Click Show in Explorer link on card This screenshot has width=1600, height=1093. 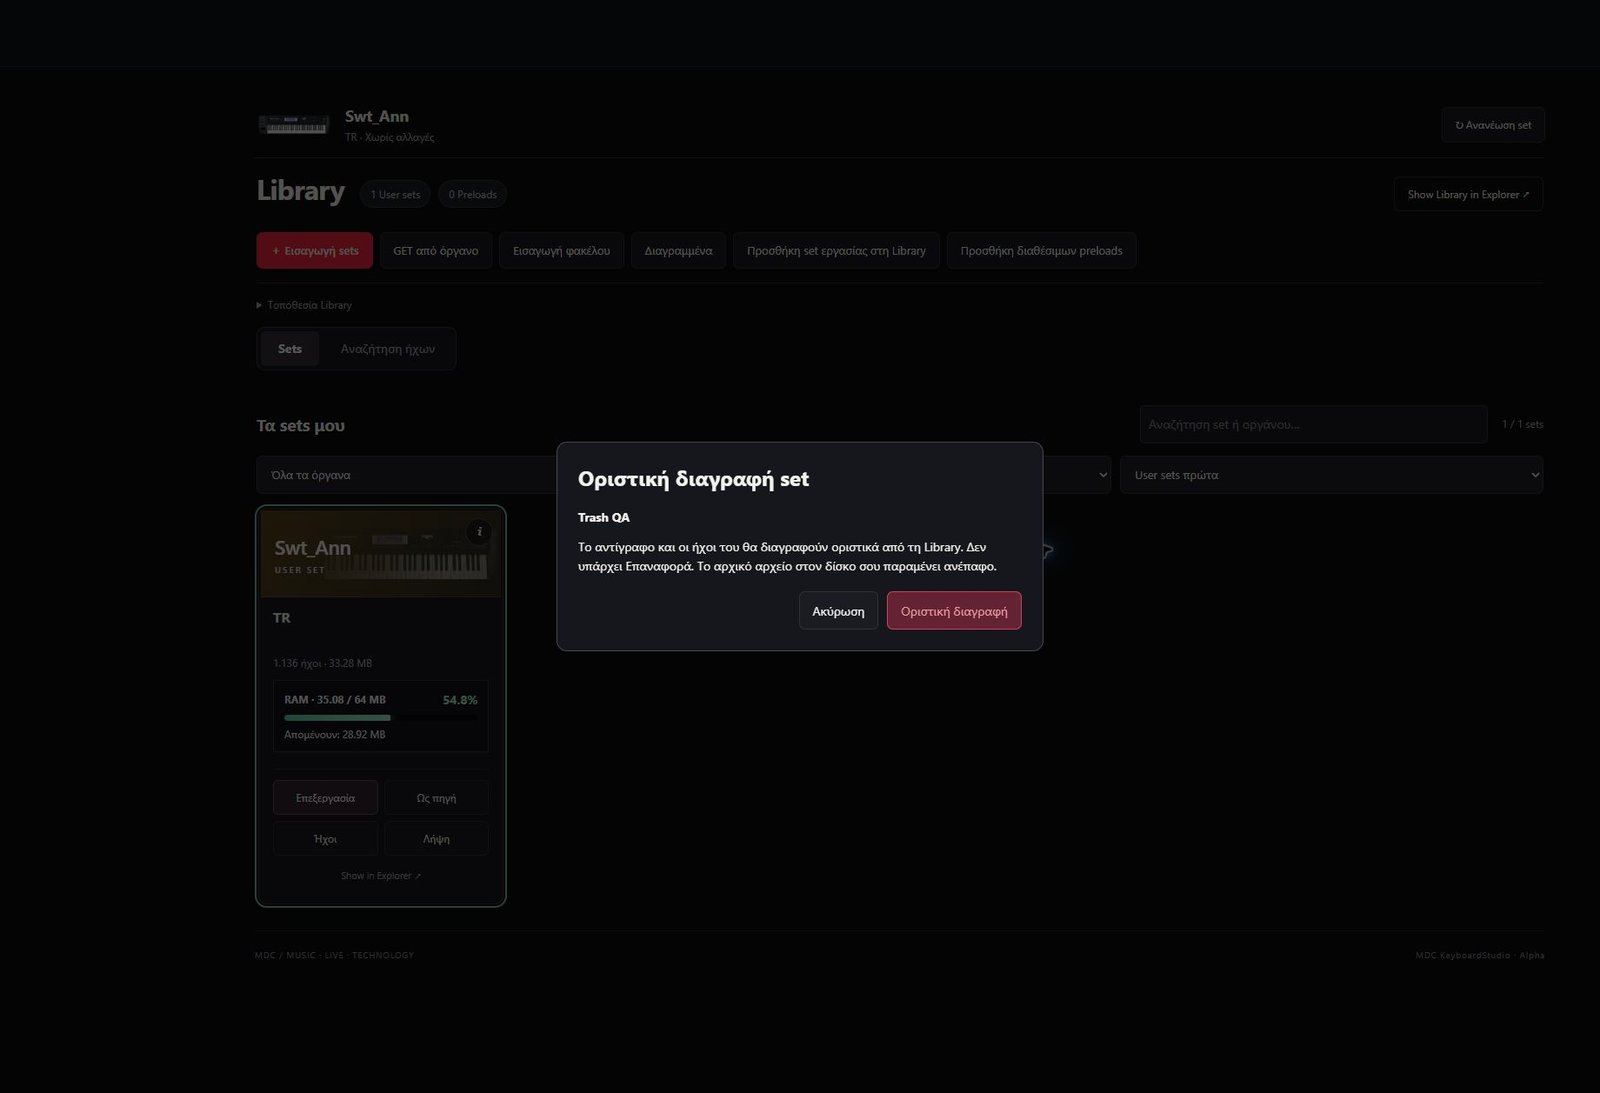pos(381,876)
